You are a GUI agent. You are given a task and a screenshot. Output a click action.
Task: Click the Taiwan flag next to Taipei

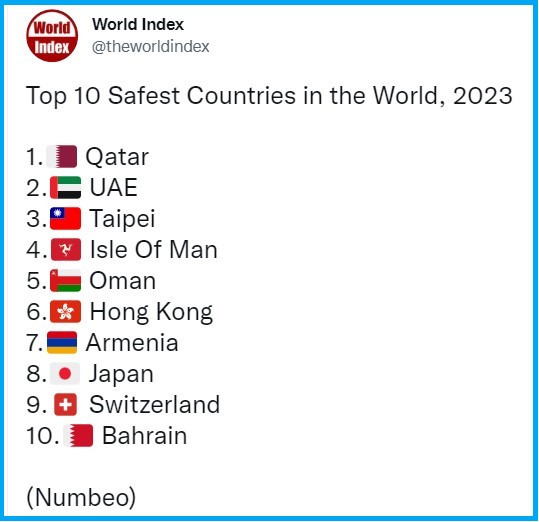point(66,219)
